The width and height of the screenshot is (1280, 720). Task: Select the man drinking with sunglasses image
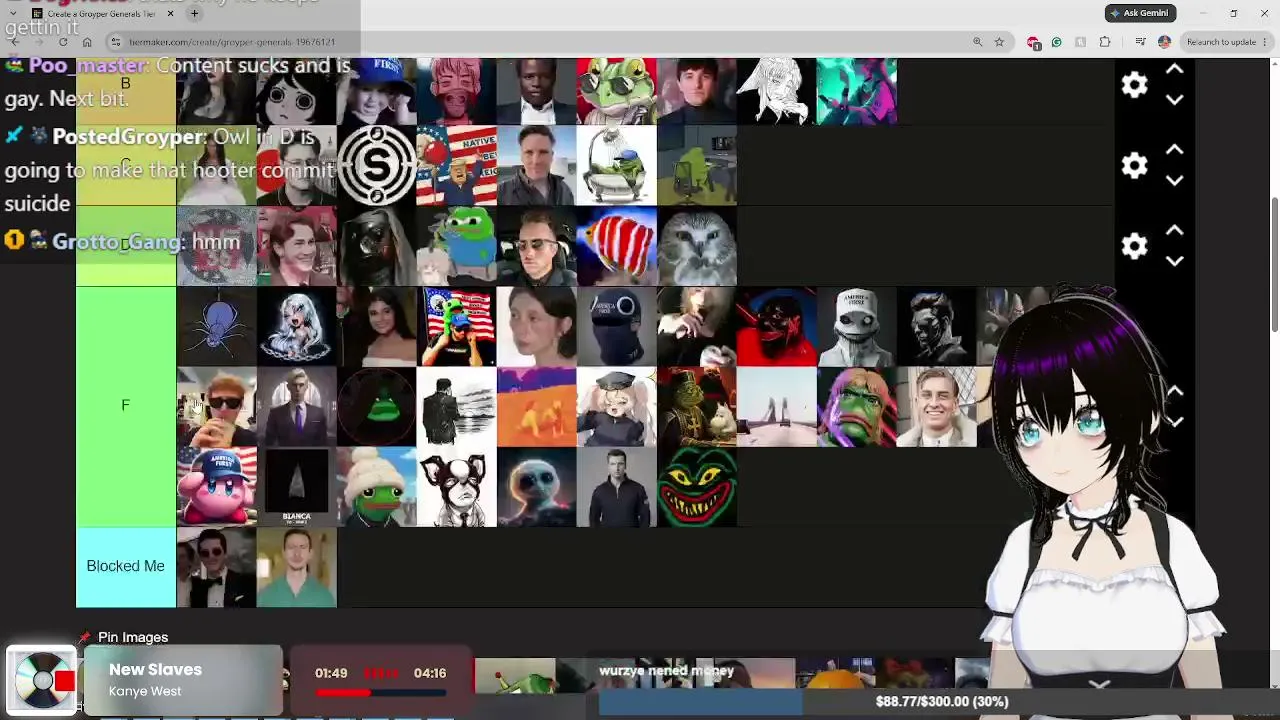pos(217,407)
